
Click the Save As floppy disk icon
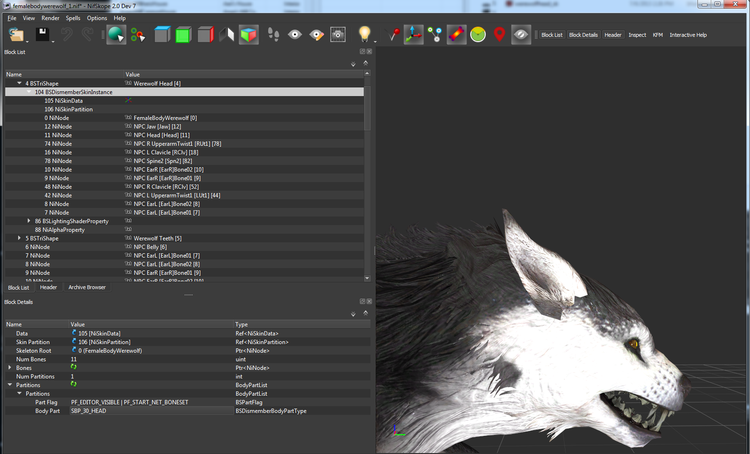(42, 34)
